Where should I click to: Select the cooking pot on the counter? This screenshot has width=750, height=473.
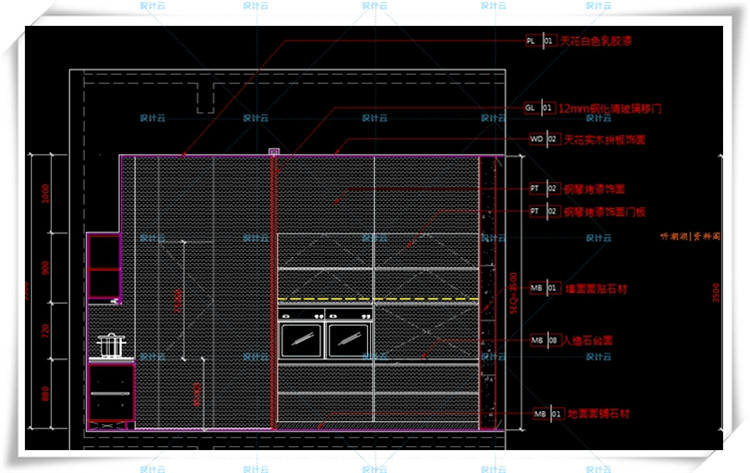[x=111, y=345]
